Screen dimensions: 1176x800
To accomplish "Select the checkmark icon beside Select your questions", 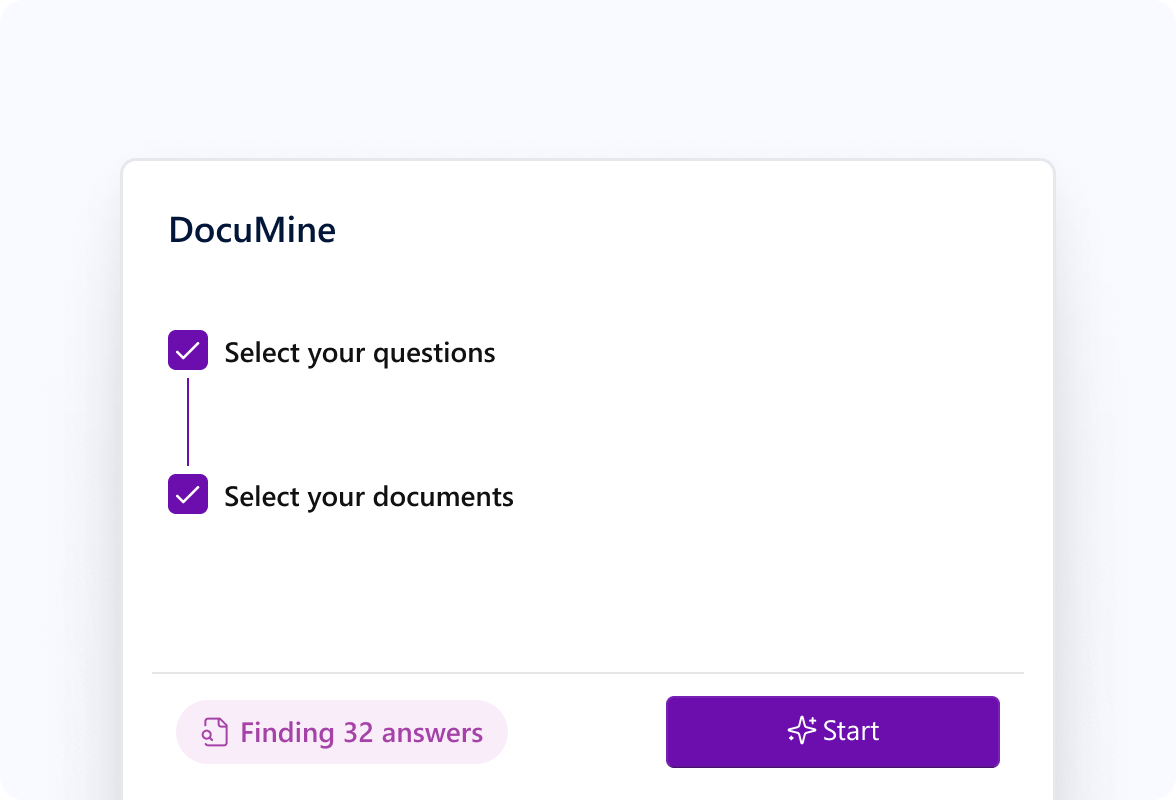I will pos(188,350).
